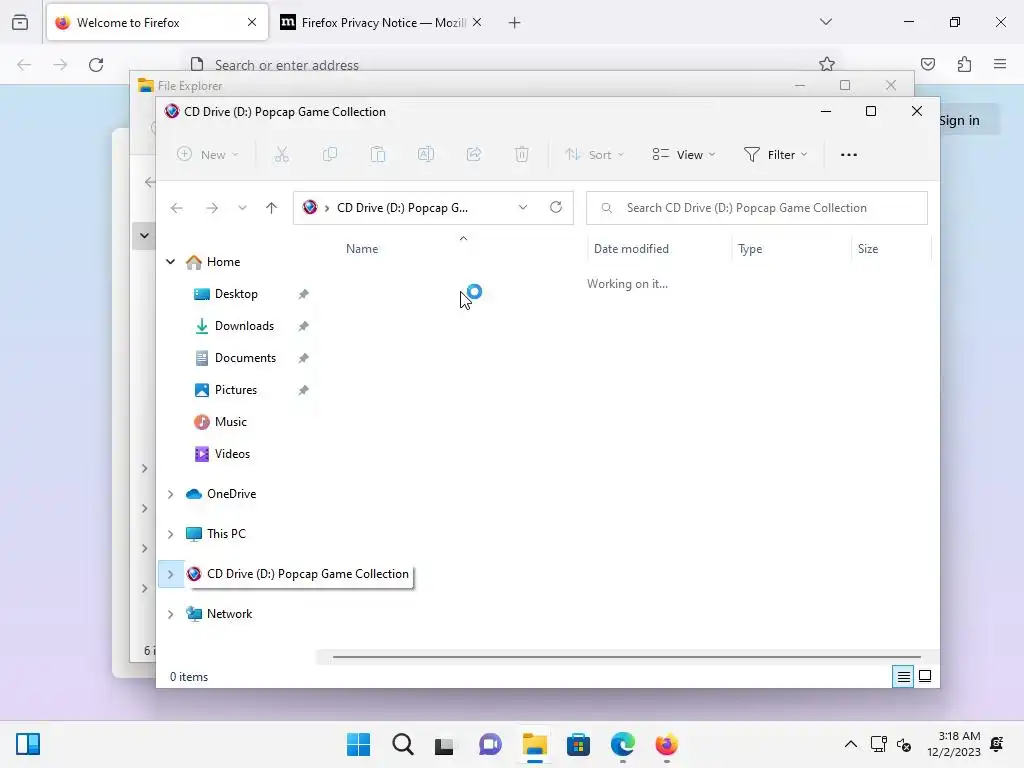Open the Sort dropdown menu
The width and height of the screenshot is (1024, 768).
tap(595, 155)
